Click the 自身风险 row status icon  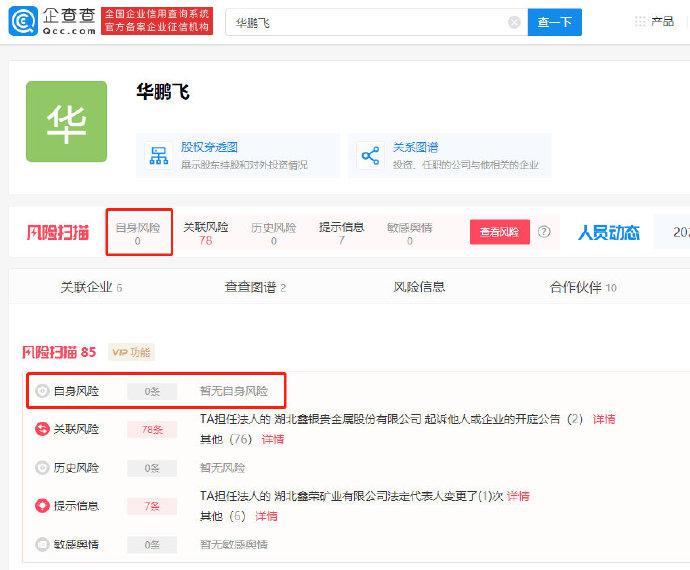42,391
